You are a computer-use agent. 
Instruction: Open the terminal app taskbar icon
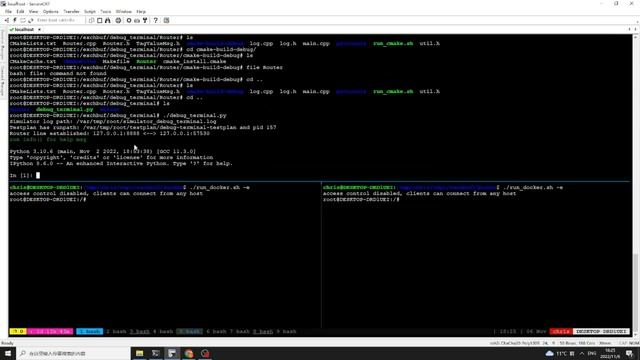click(156, 353)
